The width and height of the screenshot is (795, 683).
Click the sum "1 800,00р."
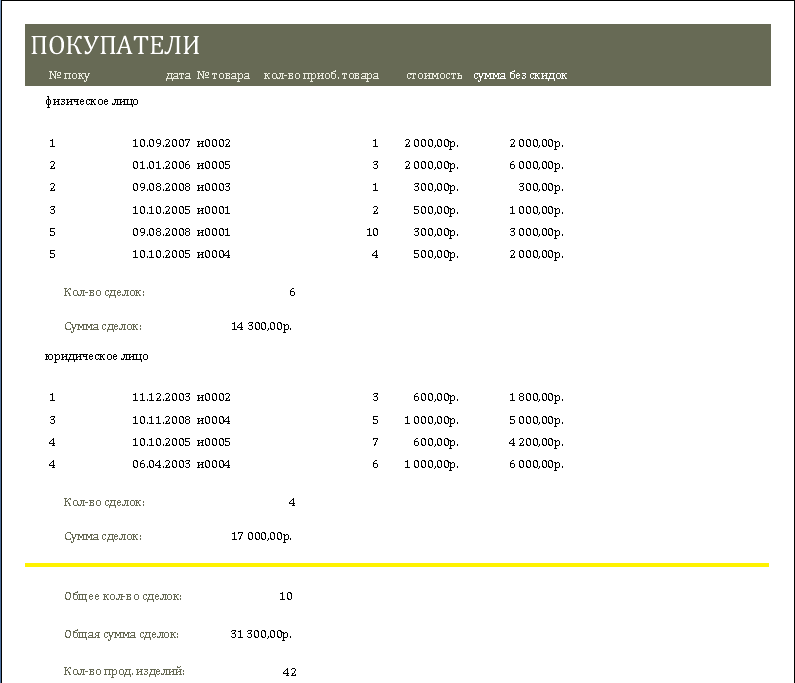[536, 398]
